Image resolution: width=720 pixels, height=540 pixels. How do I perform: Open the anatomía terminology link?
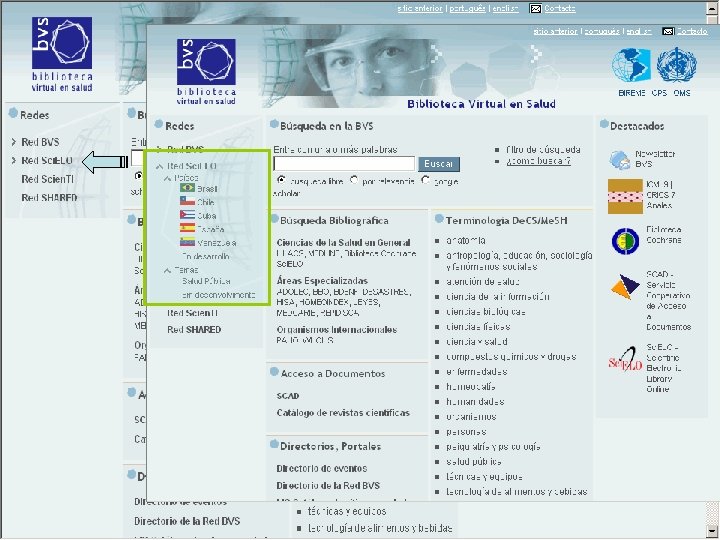[466, 241]
